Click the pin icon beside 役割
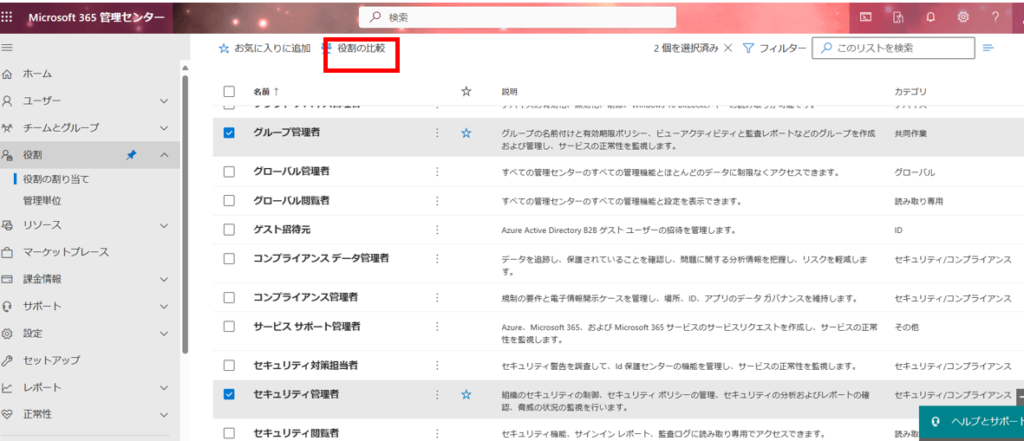 coord(131,155)
